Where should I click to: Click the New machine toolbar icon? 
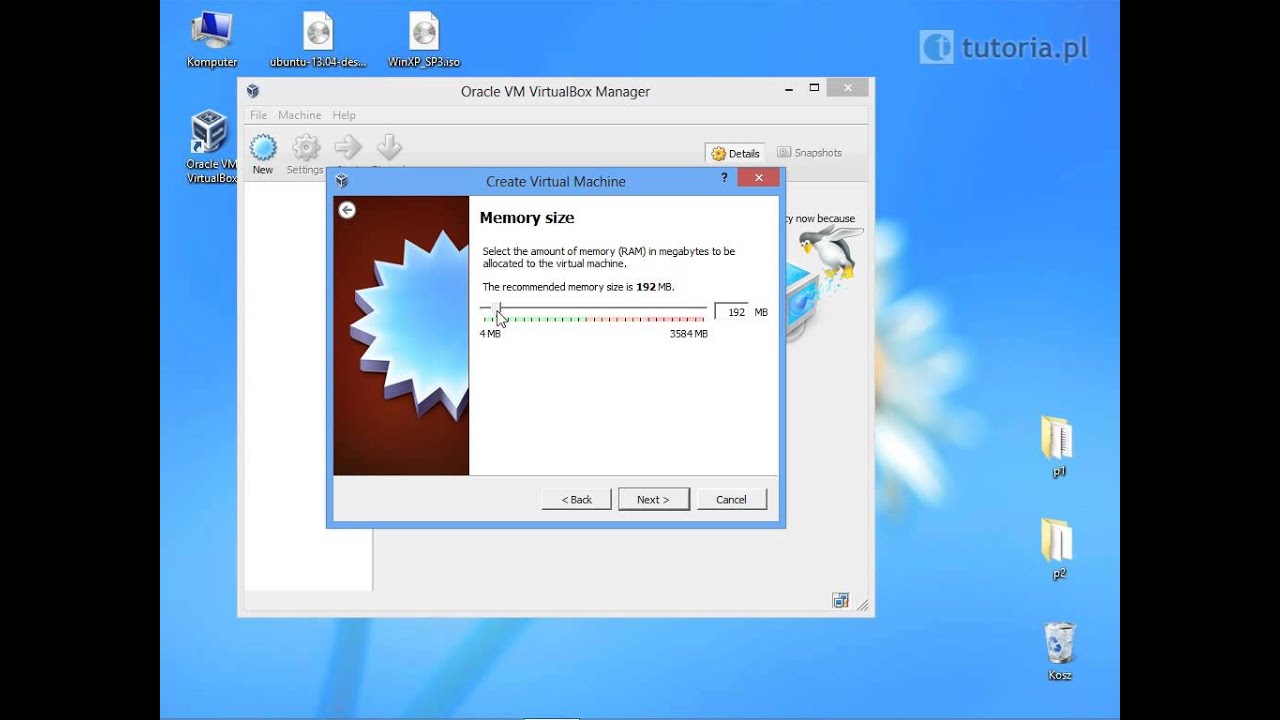click(x=263, y=148)
